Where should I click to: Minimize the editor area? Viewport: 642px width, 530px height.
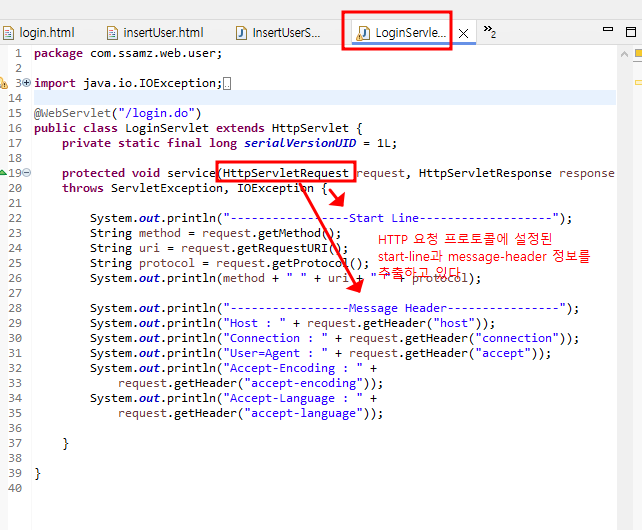pyautogui.click(x=608, y=29)
